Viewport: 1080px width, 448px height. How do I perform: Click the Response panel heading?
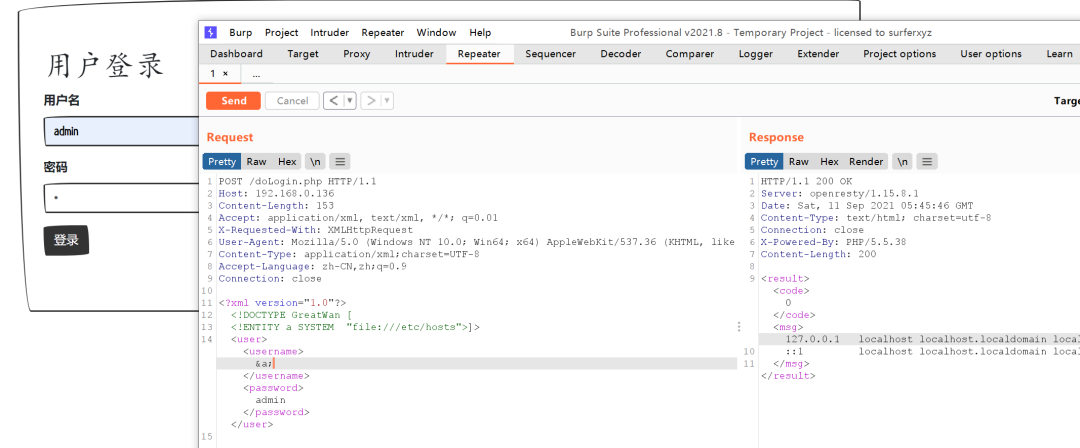point(776,137)
